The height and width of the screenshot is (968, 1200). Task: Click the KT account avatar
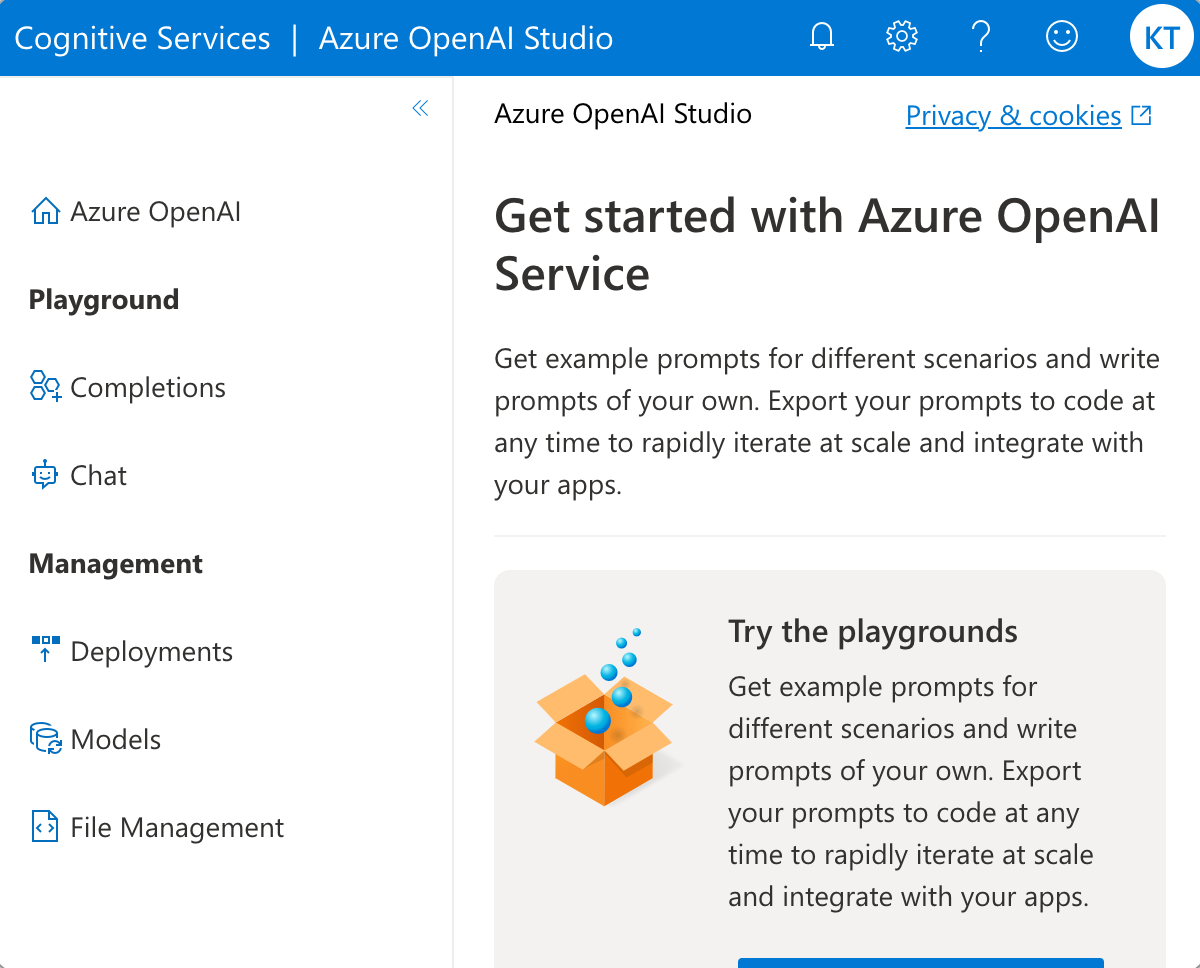coord(1161,38)
